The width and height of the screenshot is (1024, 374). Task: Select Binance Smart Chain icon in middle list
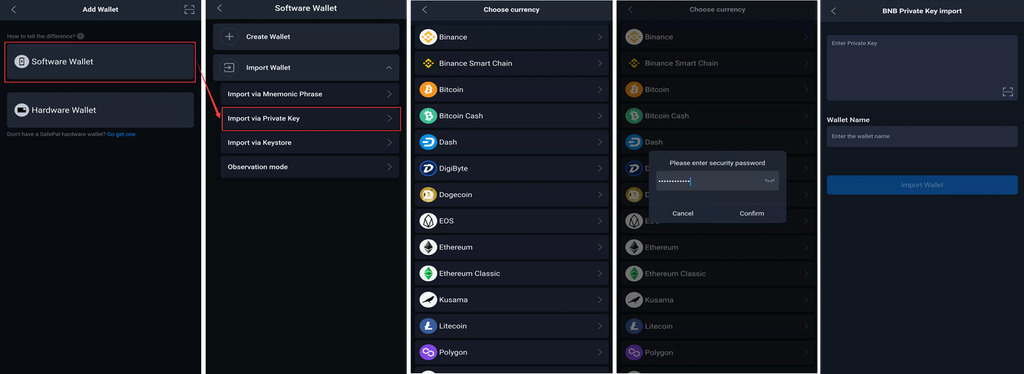click(x=428, y=63)
